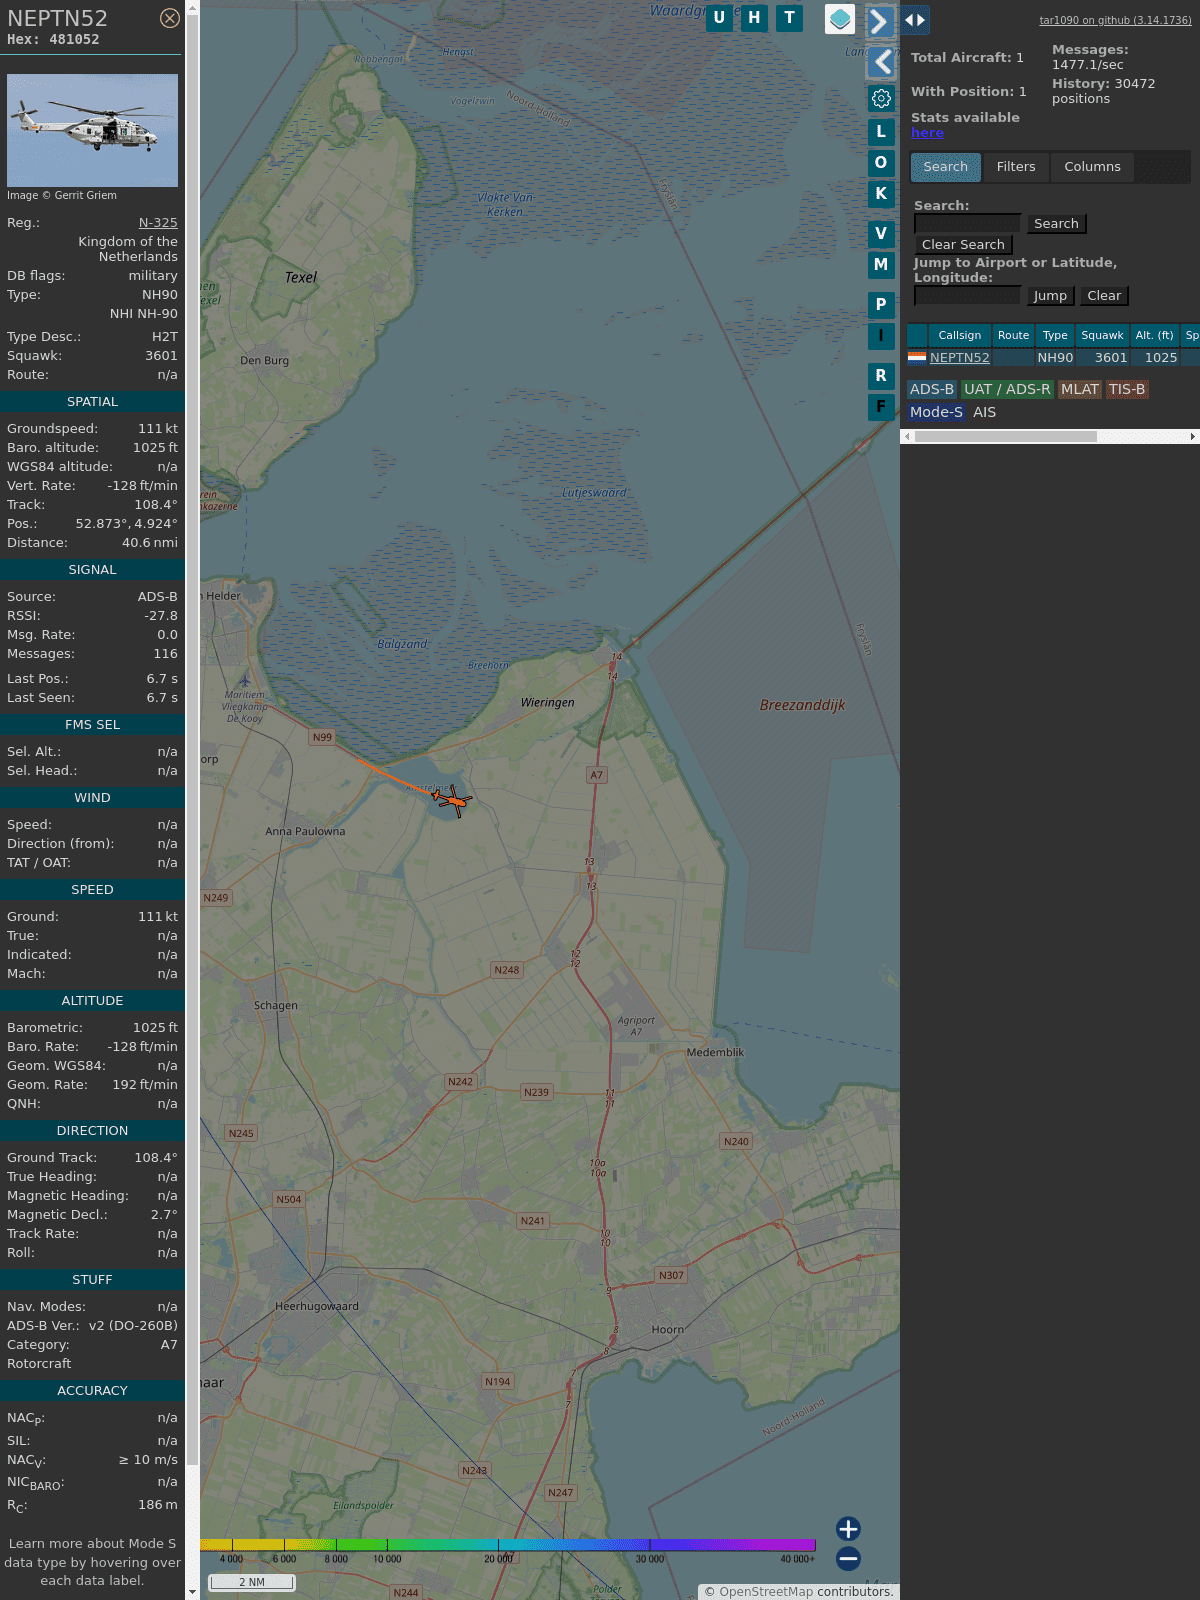Click the right arrow of the table scrollbar

(1193, 437)
